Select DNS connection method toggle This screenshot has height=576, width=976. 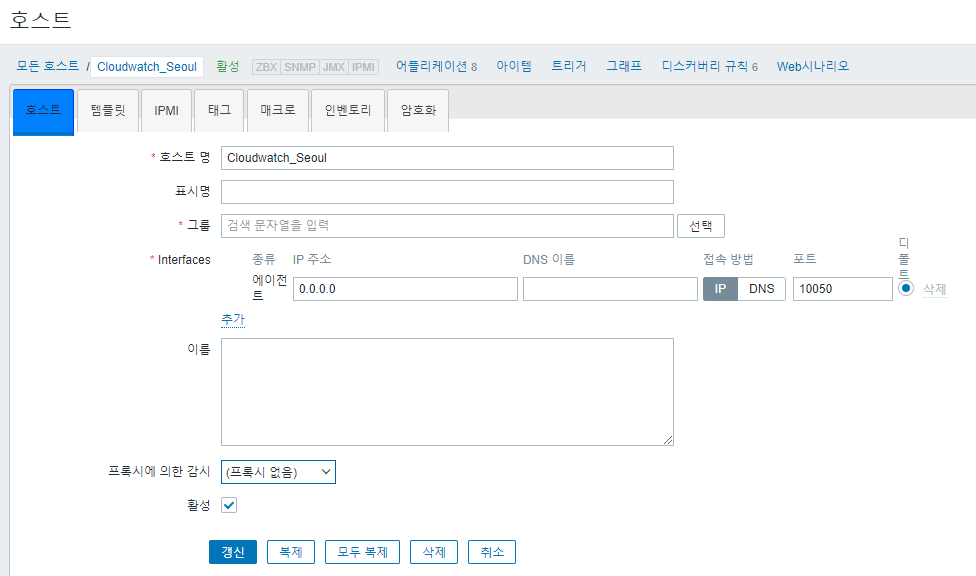point(761,289)
